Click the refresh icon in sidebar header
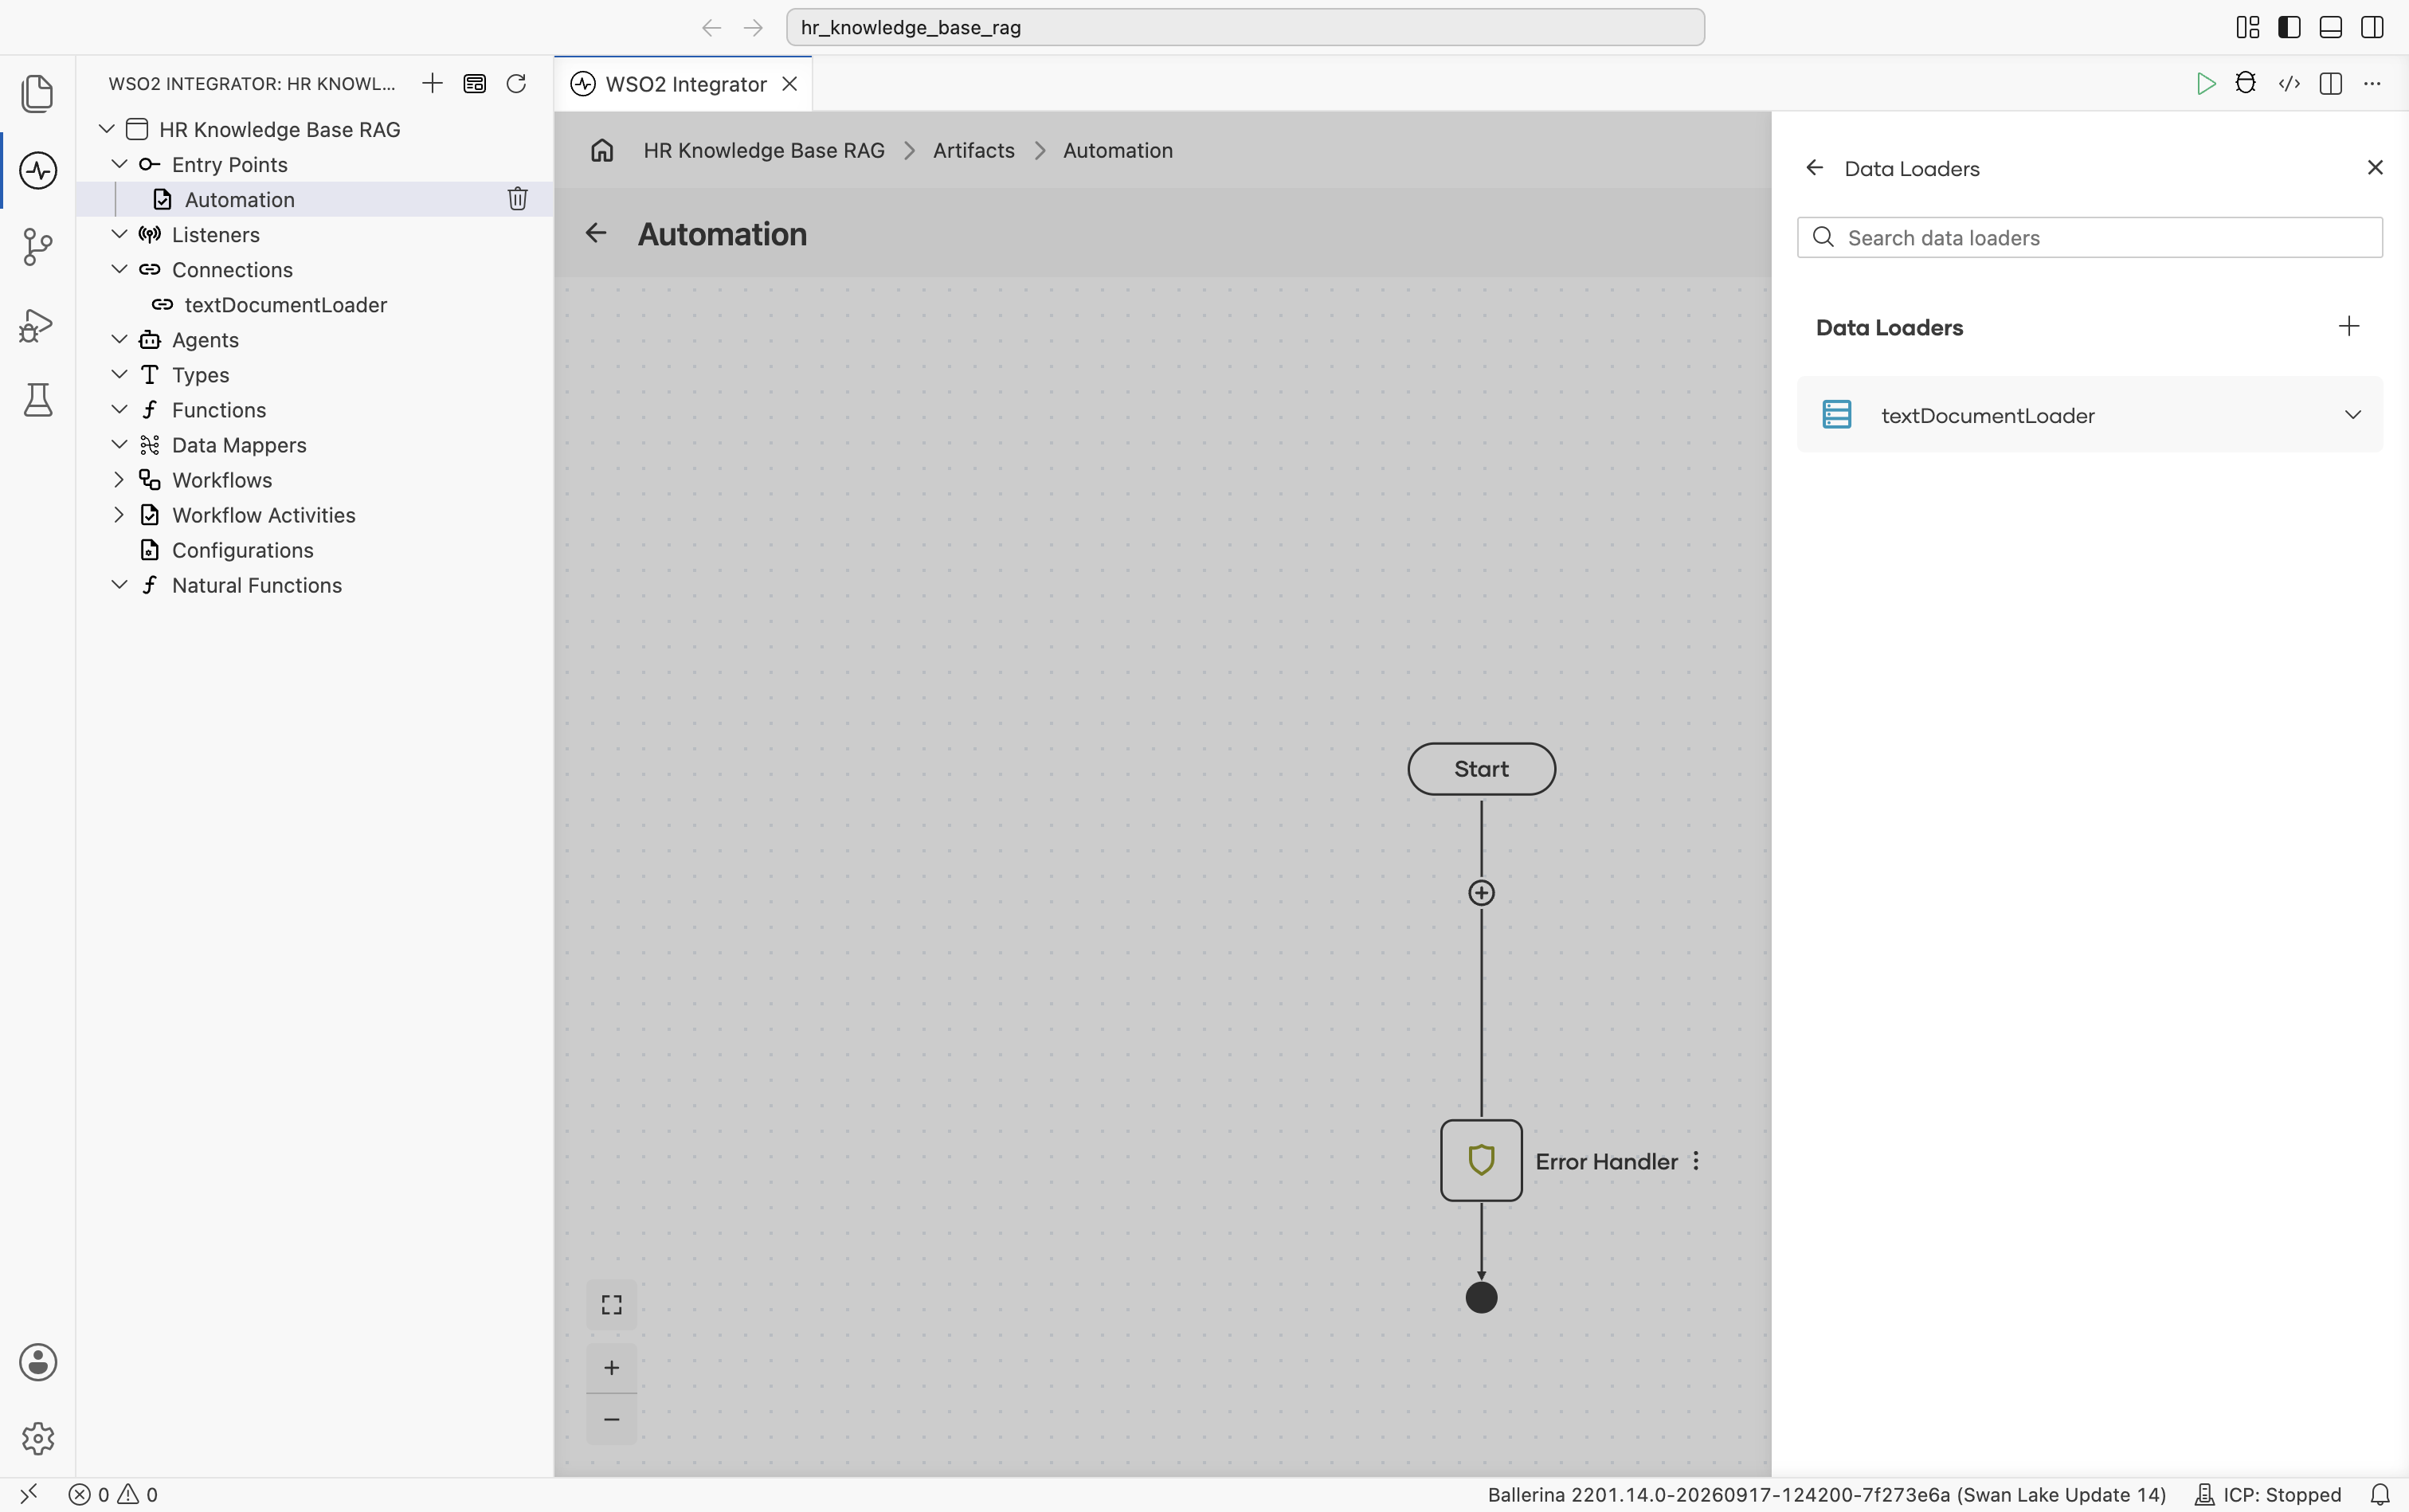Screen dimensions: 2409x1512 click(516, 83)
